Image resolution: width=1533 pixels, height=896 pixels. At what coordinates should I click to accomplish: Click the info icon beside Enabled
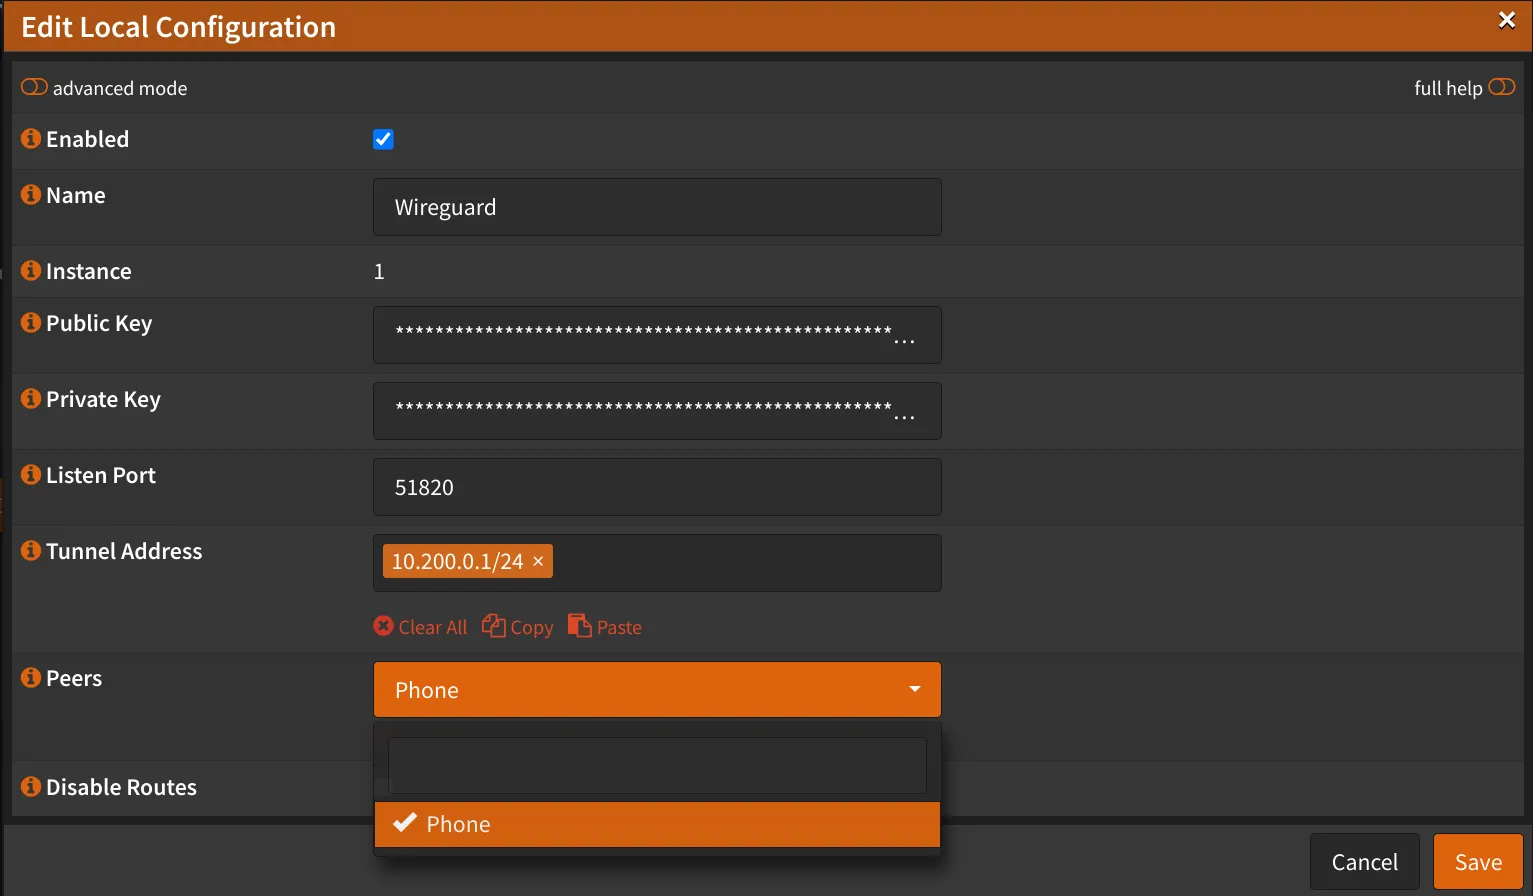pos(29,139)
